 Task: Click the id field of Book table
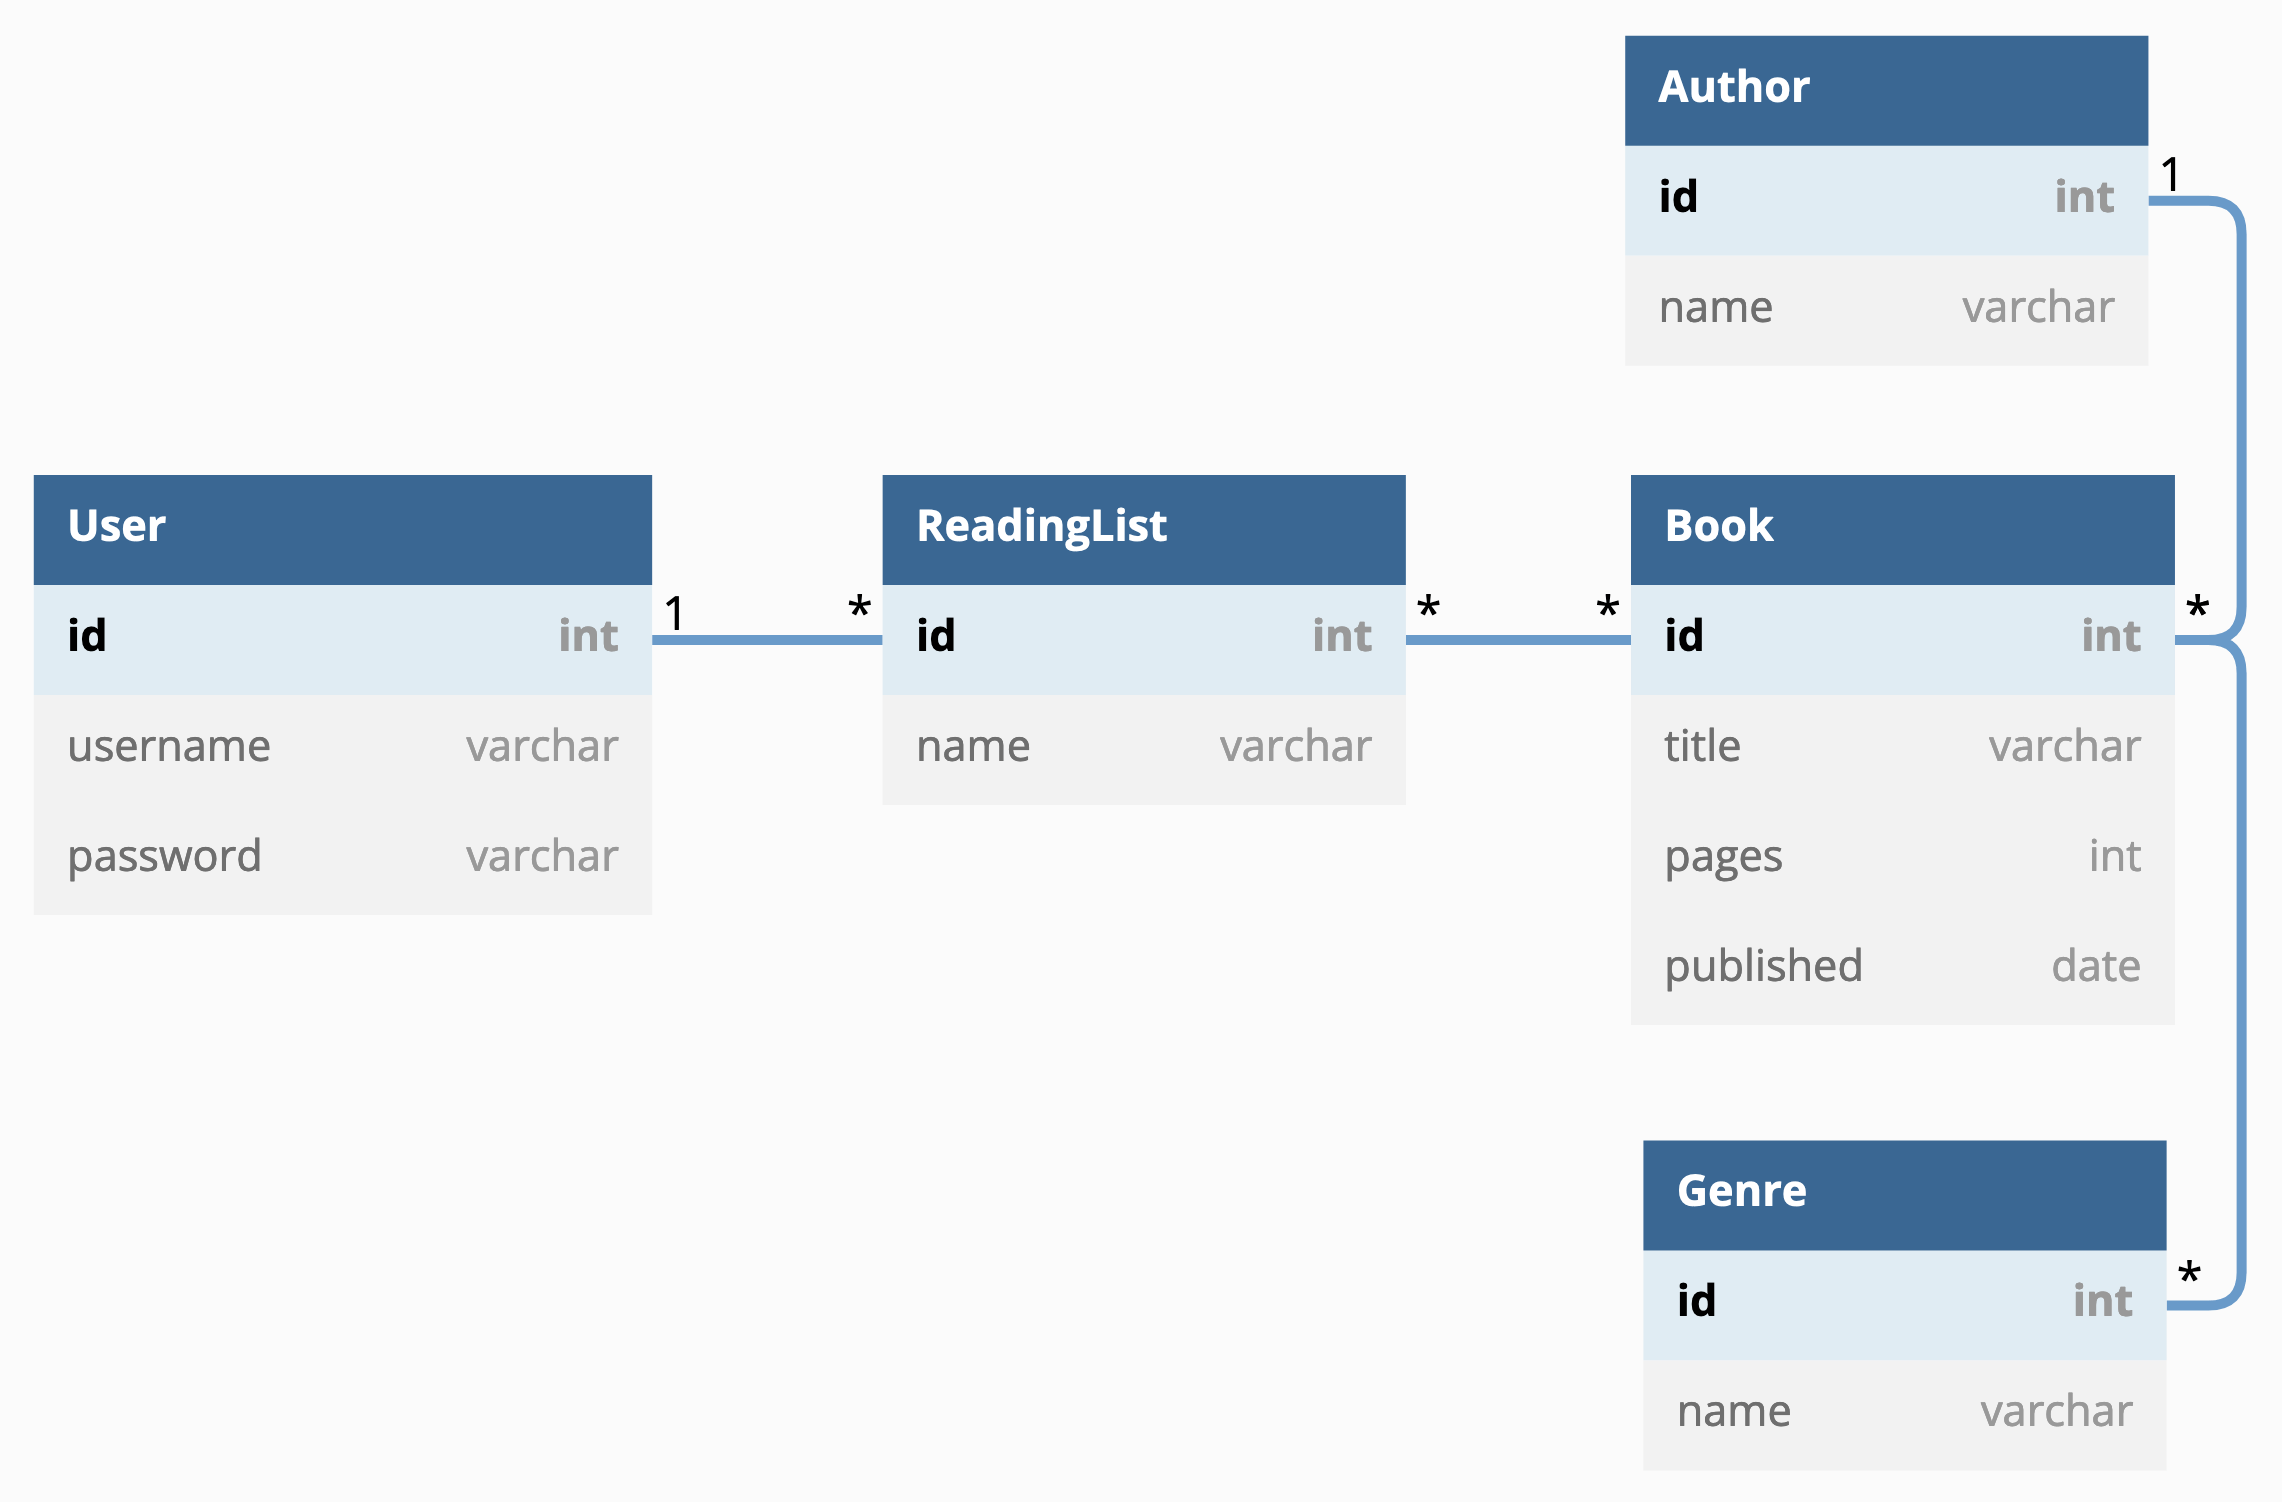pos(1901,638)
